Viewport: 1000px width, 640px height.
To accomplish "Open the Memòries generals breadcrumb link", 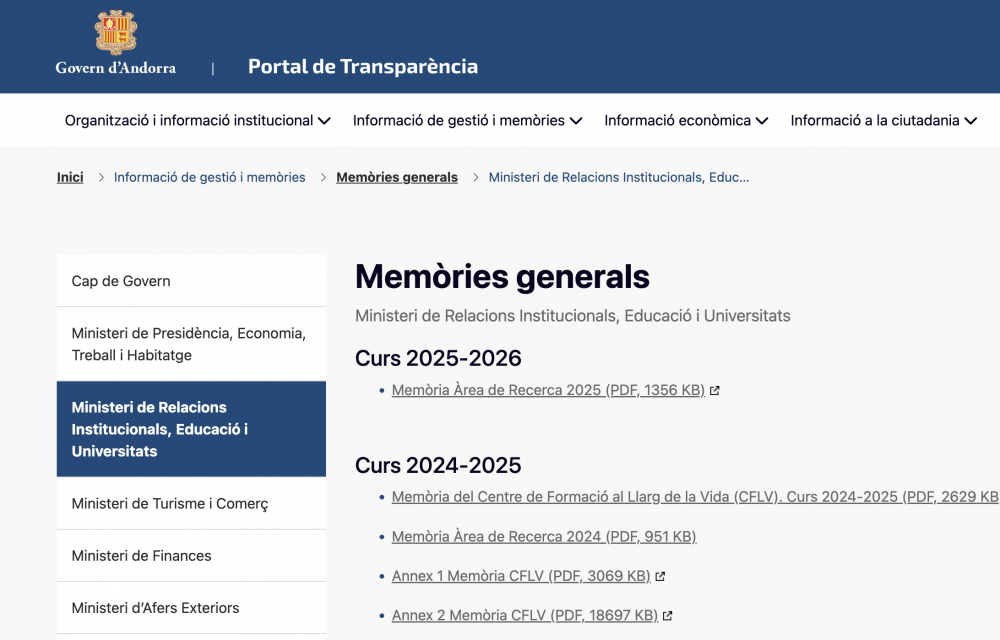I will tap(397, 177).
